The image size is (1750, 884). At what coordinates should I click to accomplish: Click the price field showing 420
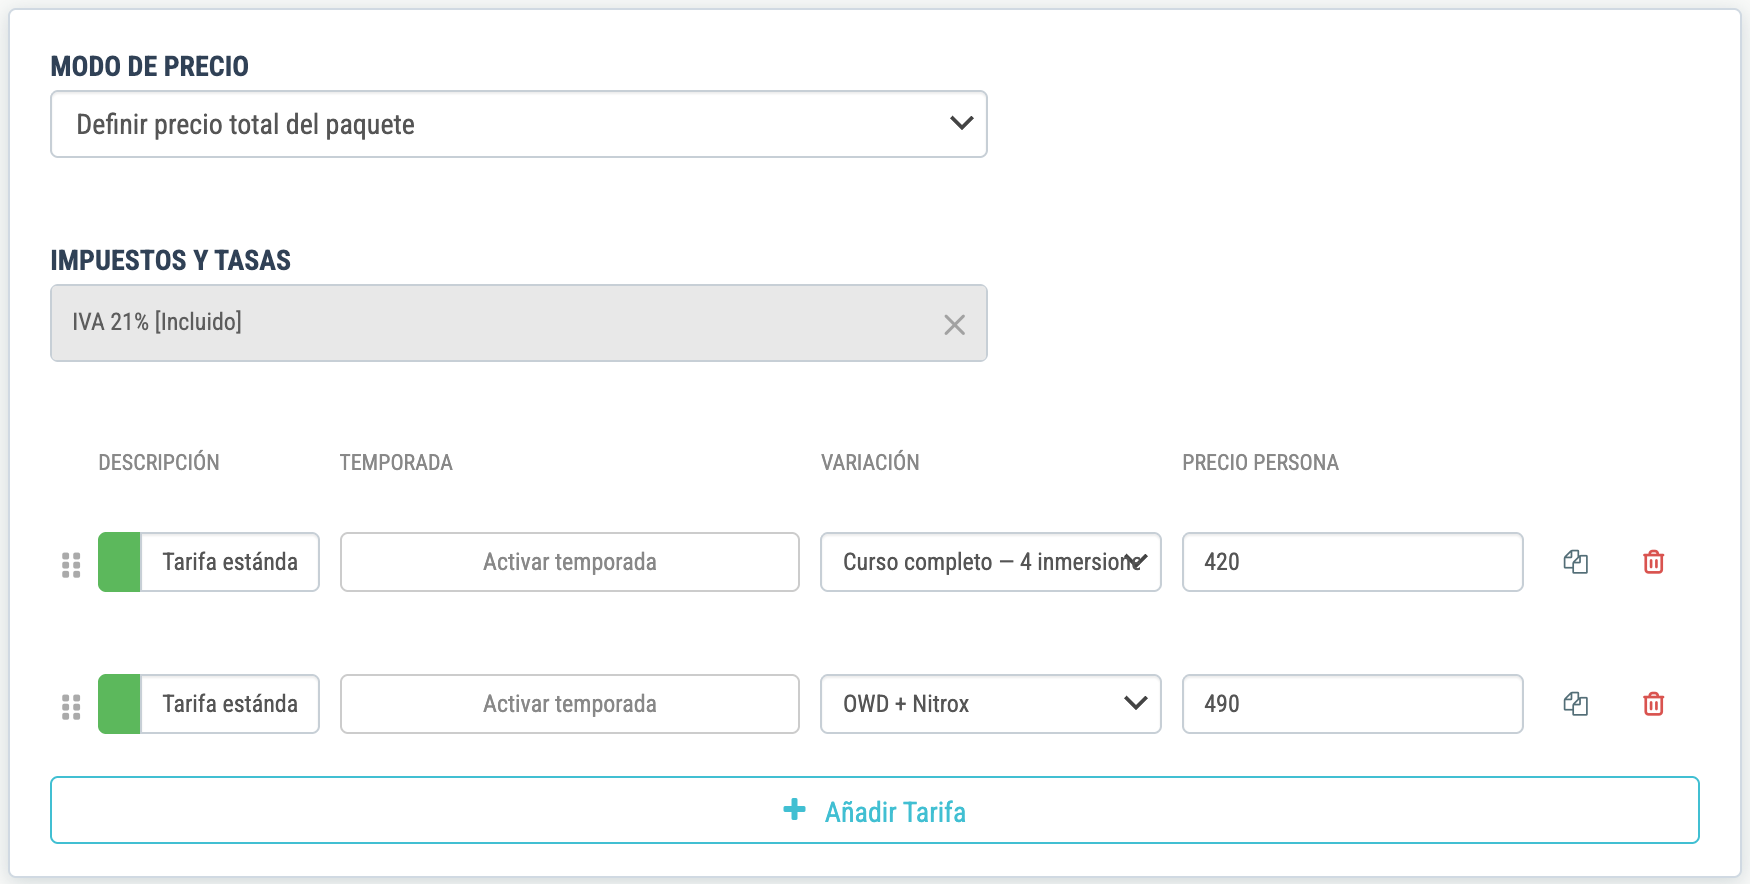click(x=1353, y=562)
